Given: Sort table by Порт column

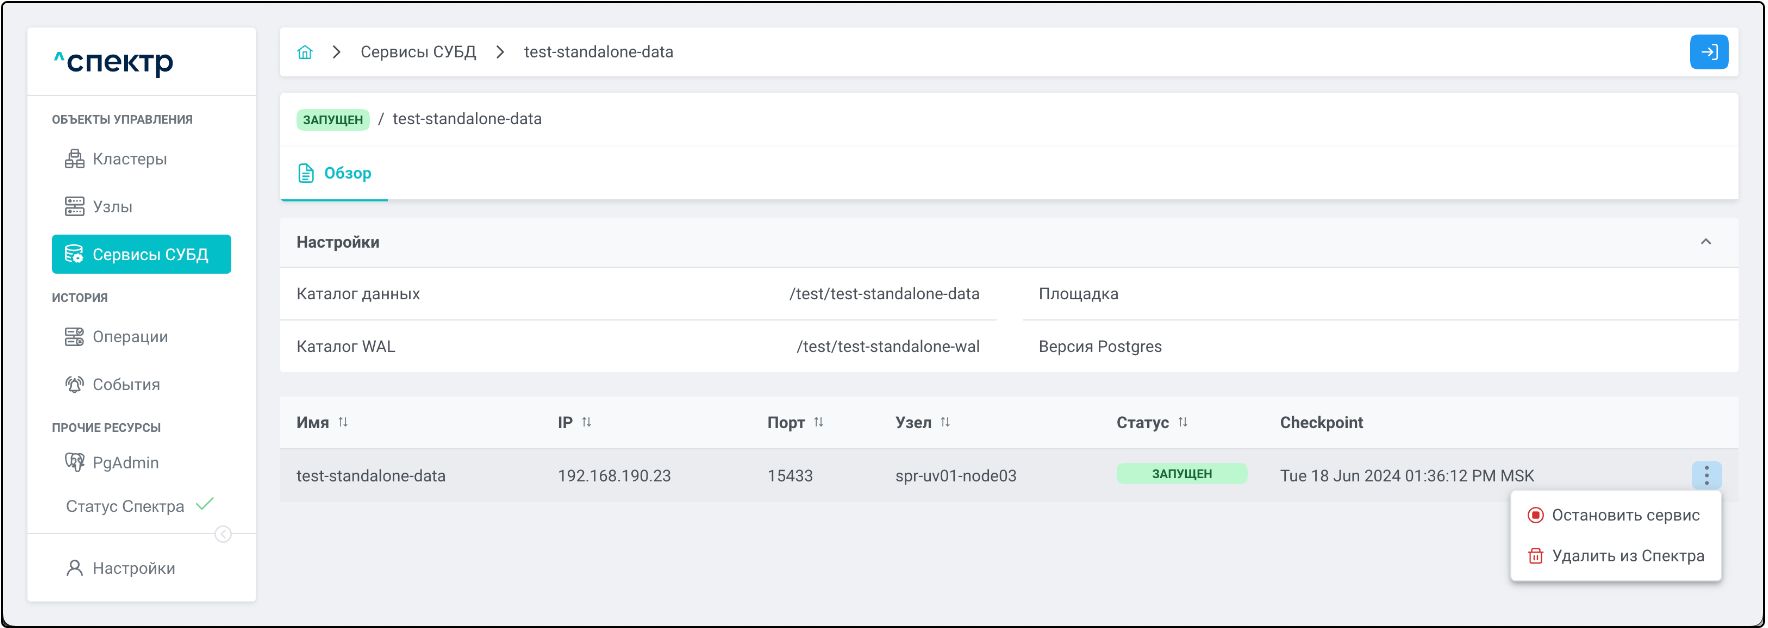Looking at the screenshot, I should [818, 422].
